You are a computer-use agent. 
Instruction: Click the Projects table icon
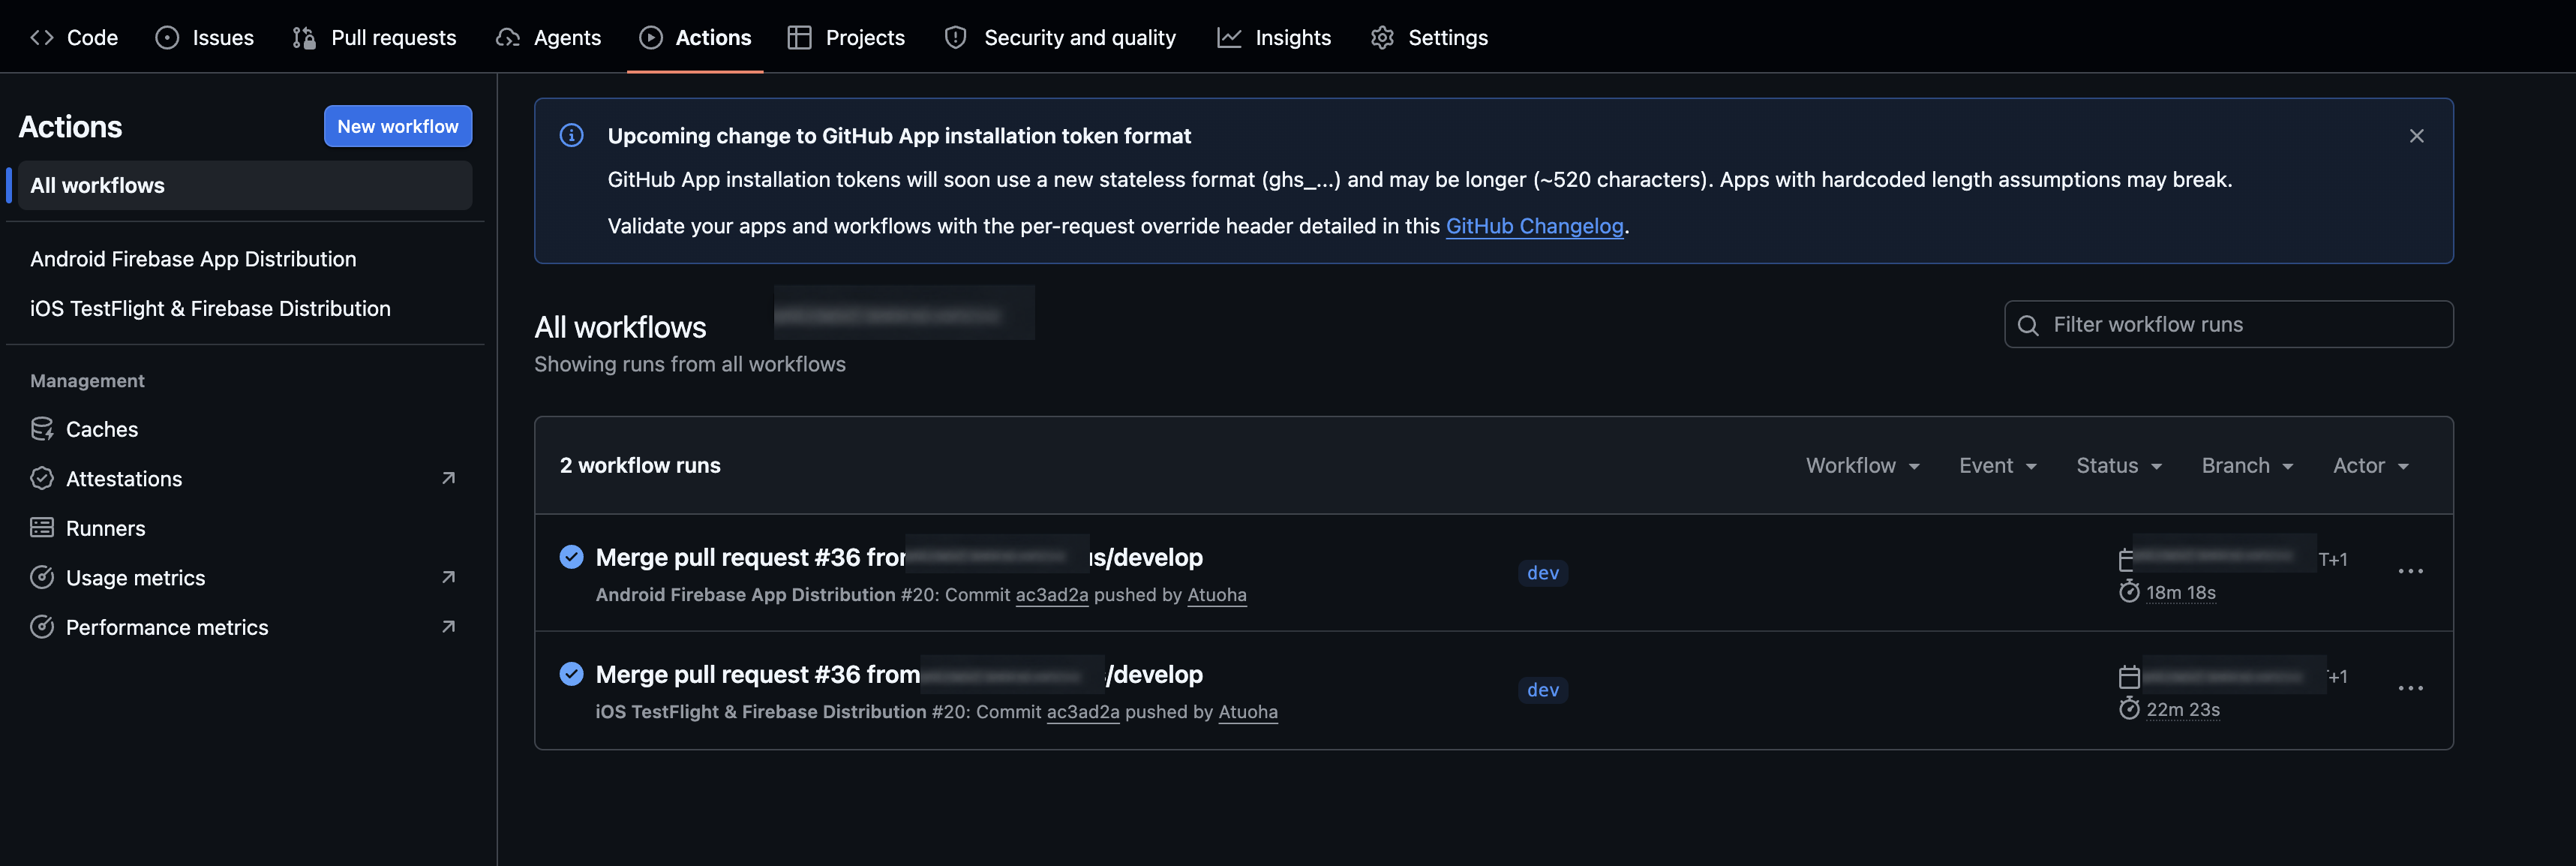[x=799, y=37]
